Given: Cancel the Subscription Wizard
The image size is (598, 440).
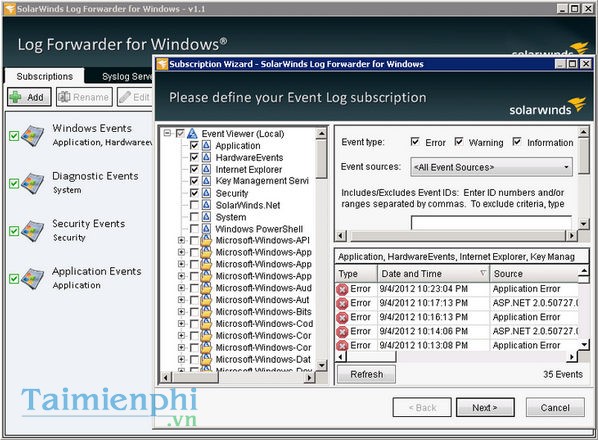Looking at the screenshot, I should [555, 408].
